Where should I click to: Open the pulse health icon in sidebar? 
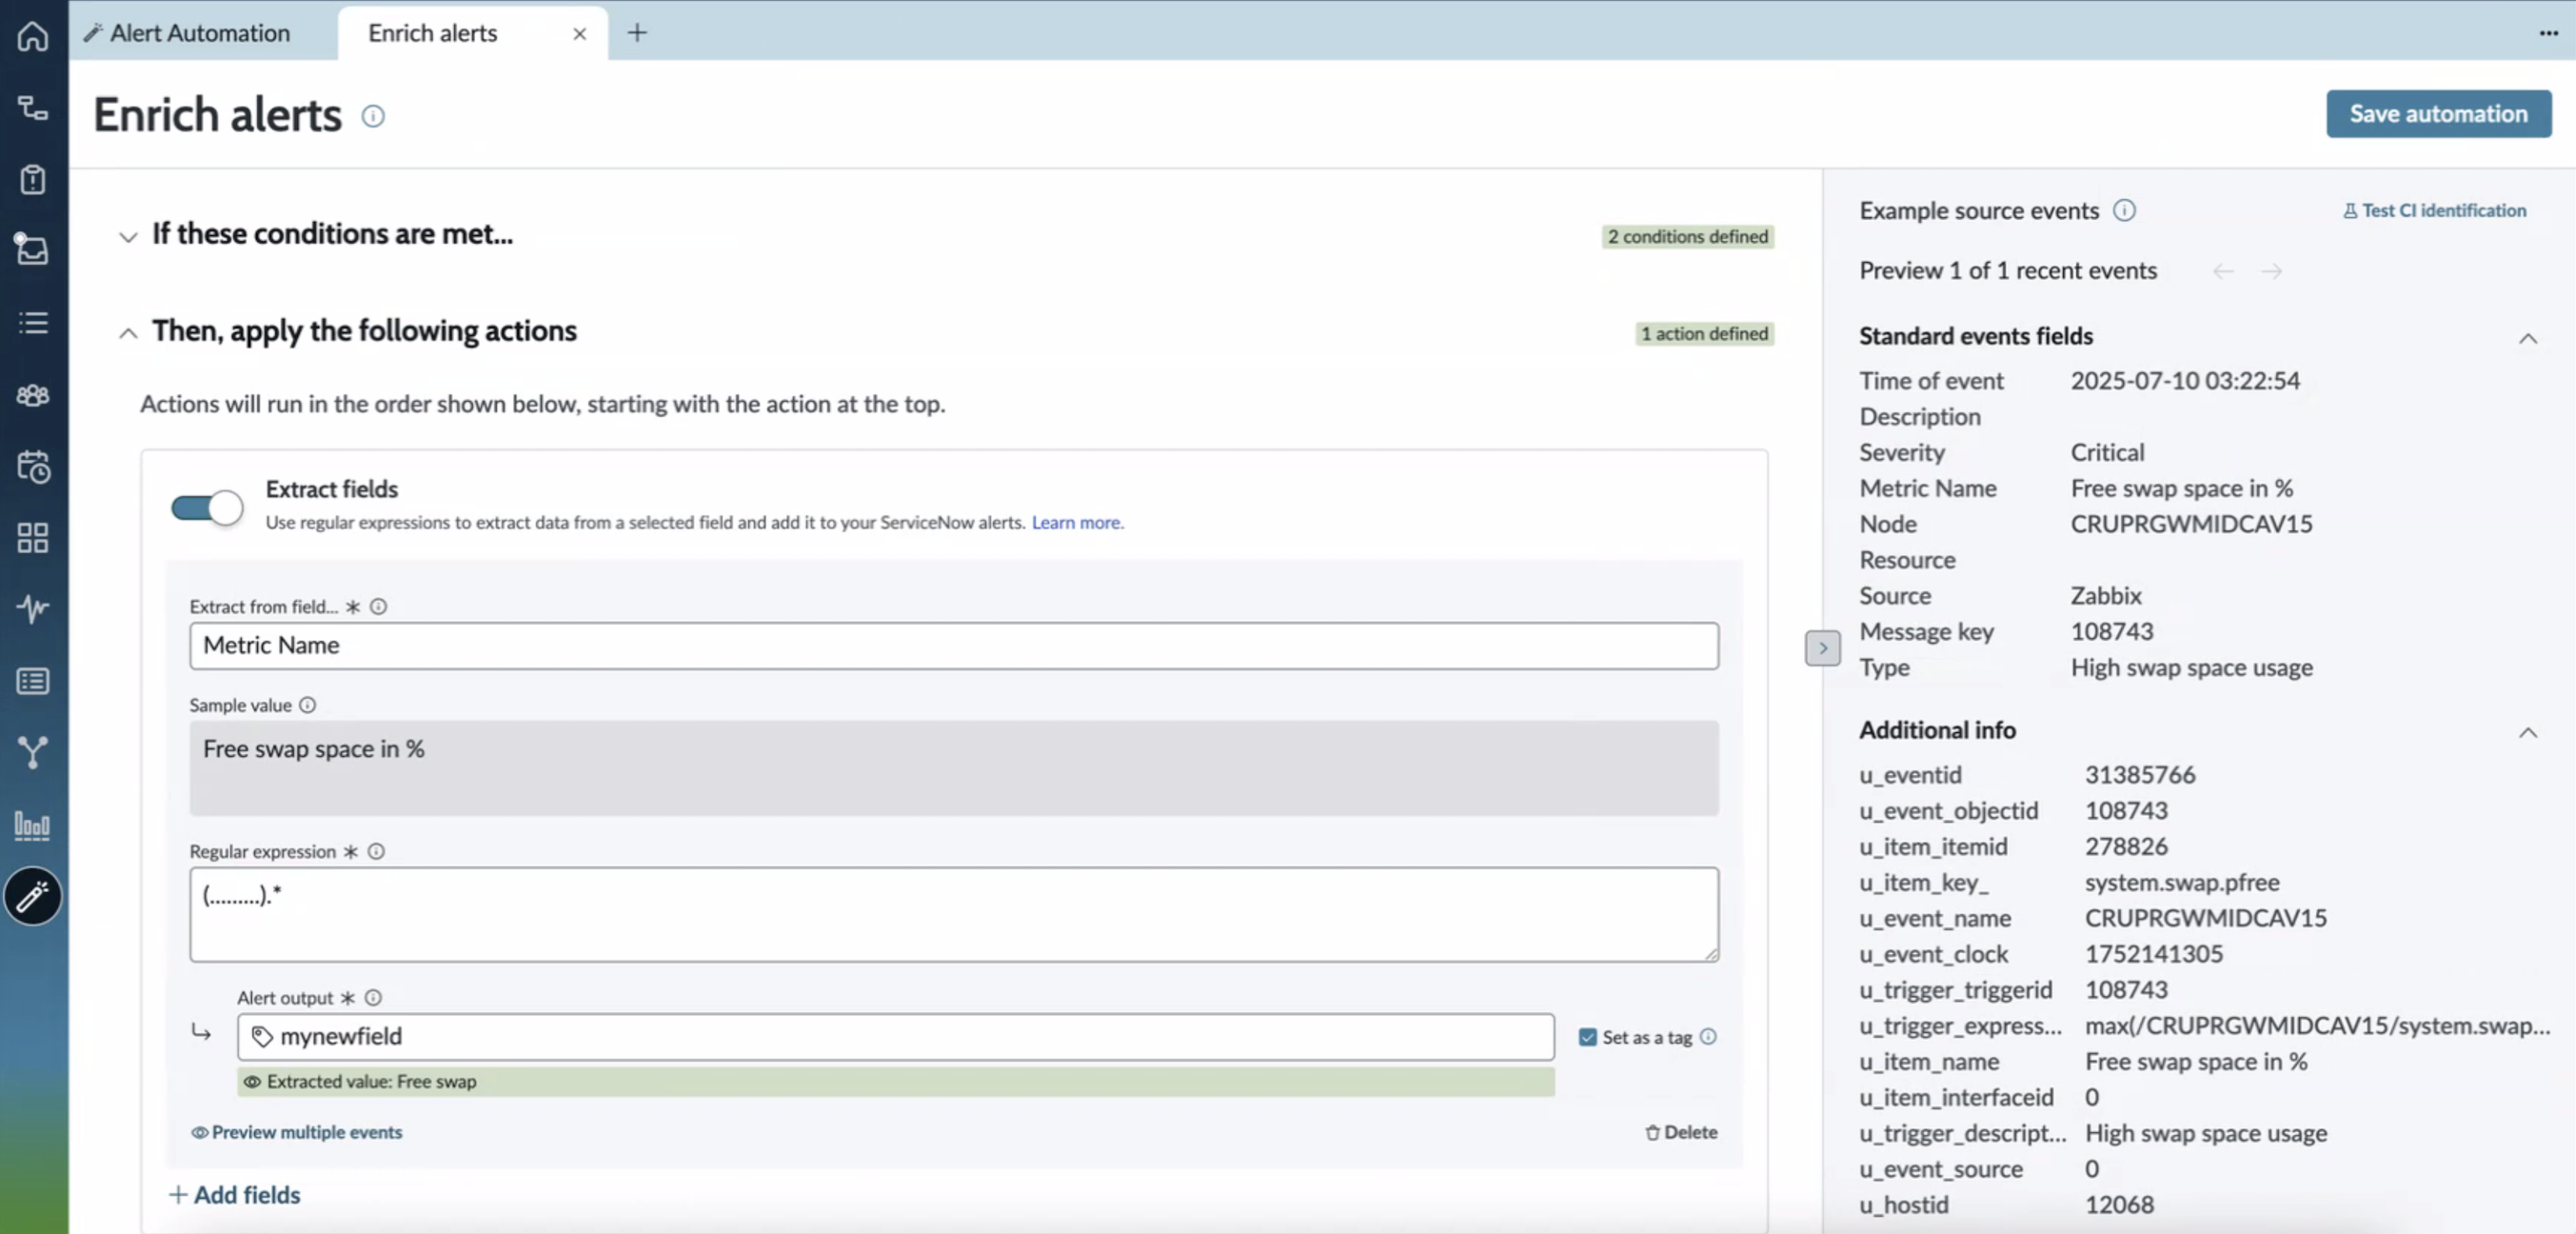pos(33,608)
